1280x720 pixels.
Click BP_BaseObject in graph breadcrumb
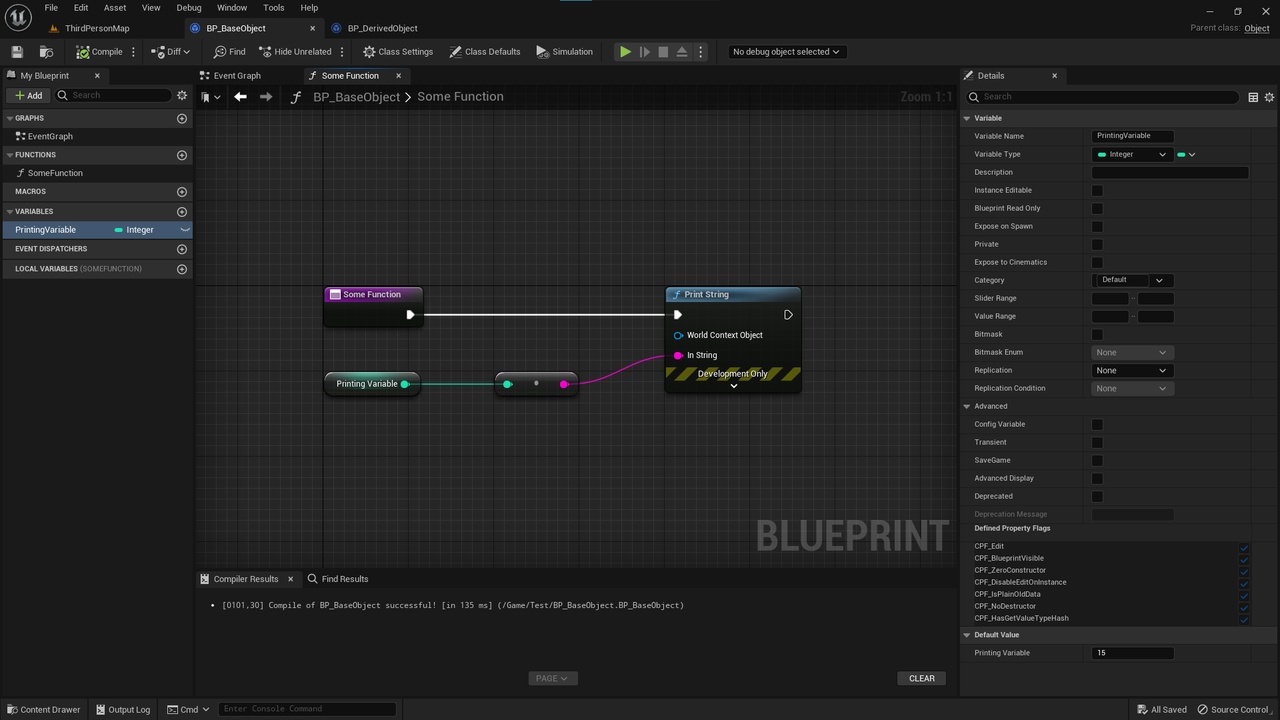[356, 97]
